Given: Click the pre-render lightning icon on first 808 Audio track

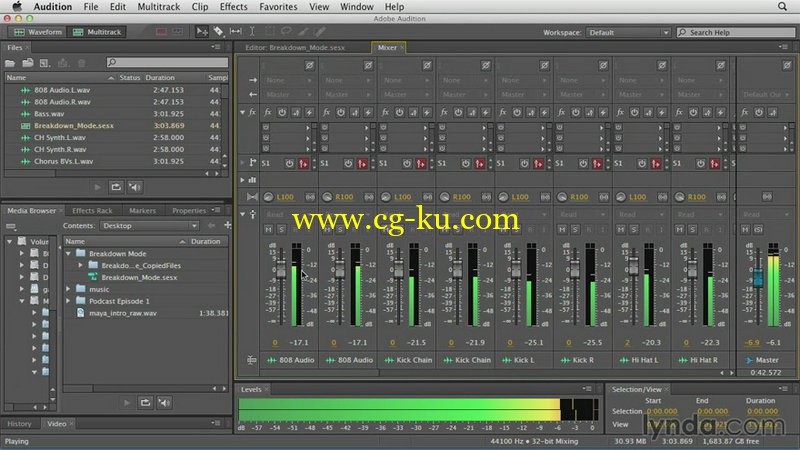Looking at the screenshot, I should 309,112.
